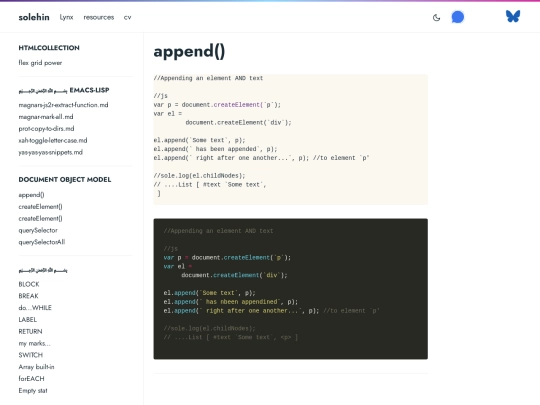This screenshot has height=405, width=540.
Task: Open the SWITCH sidebar link
Action: click(31, 355)
